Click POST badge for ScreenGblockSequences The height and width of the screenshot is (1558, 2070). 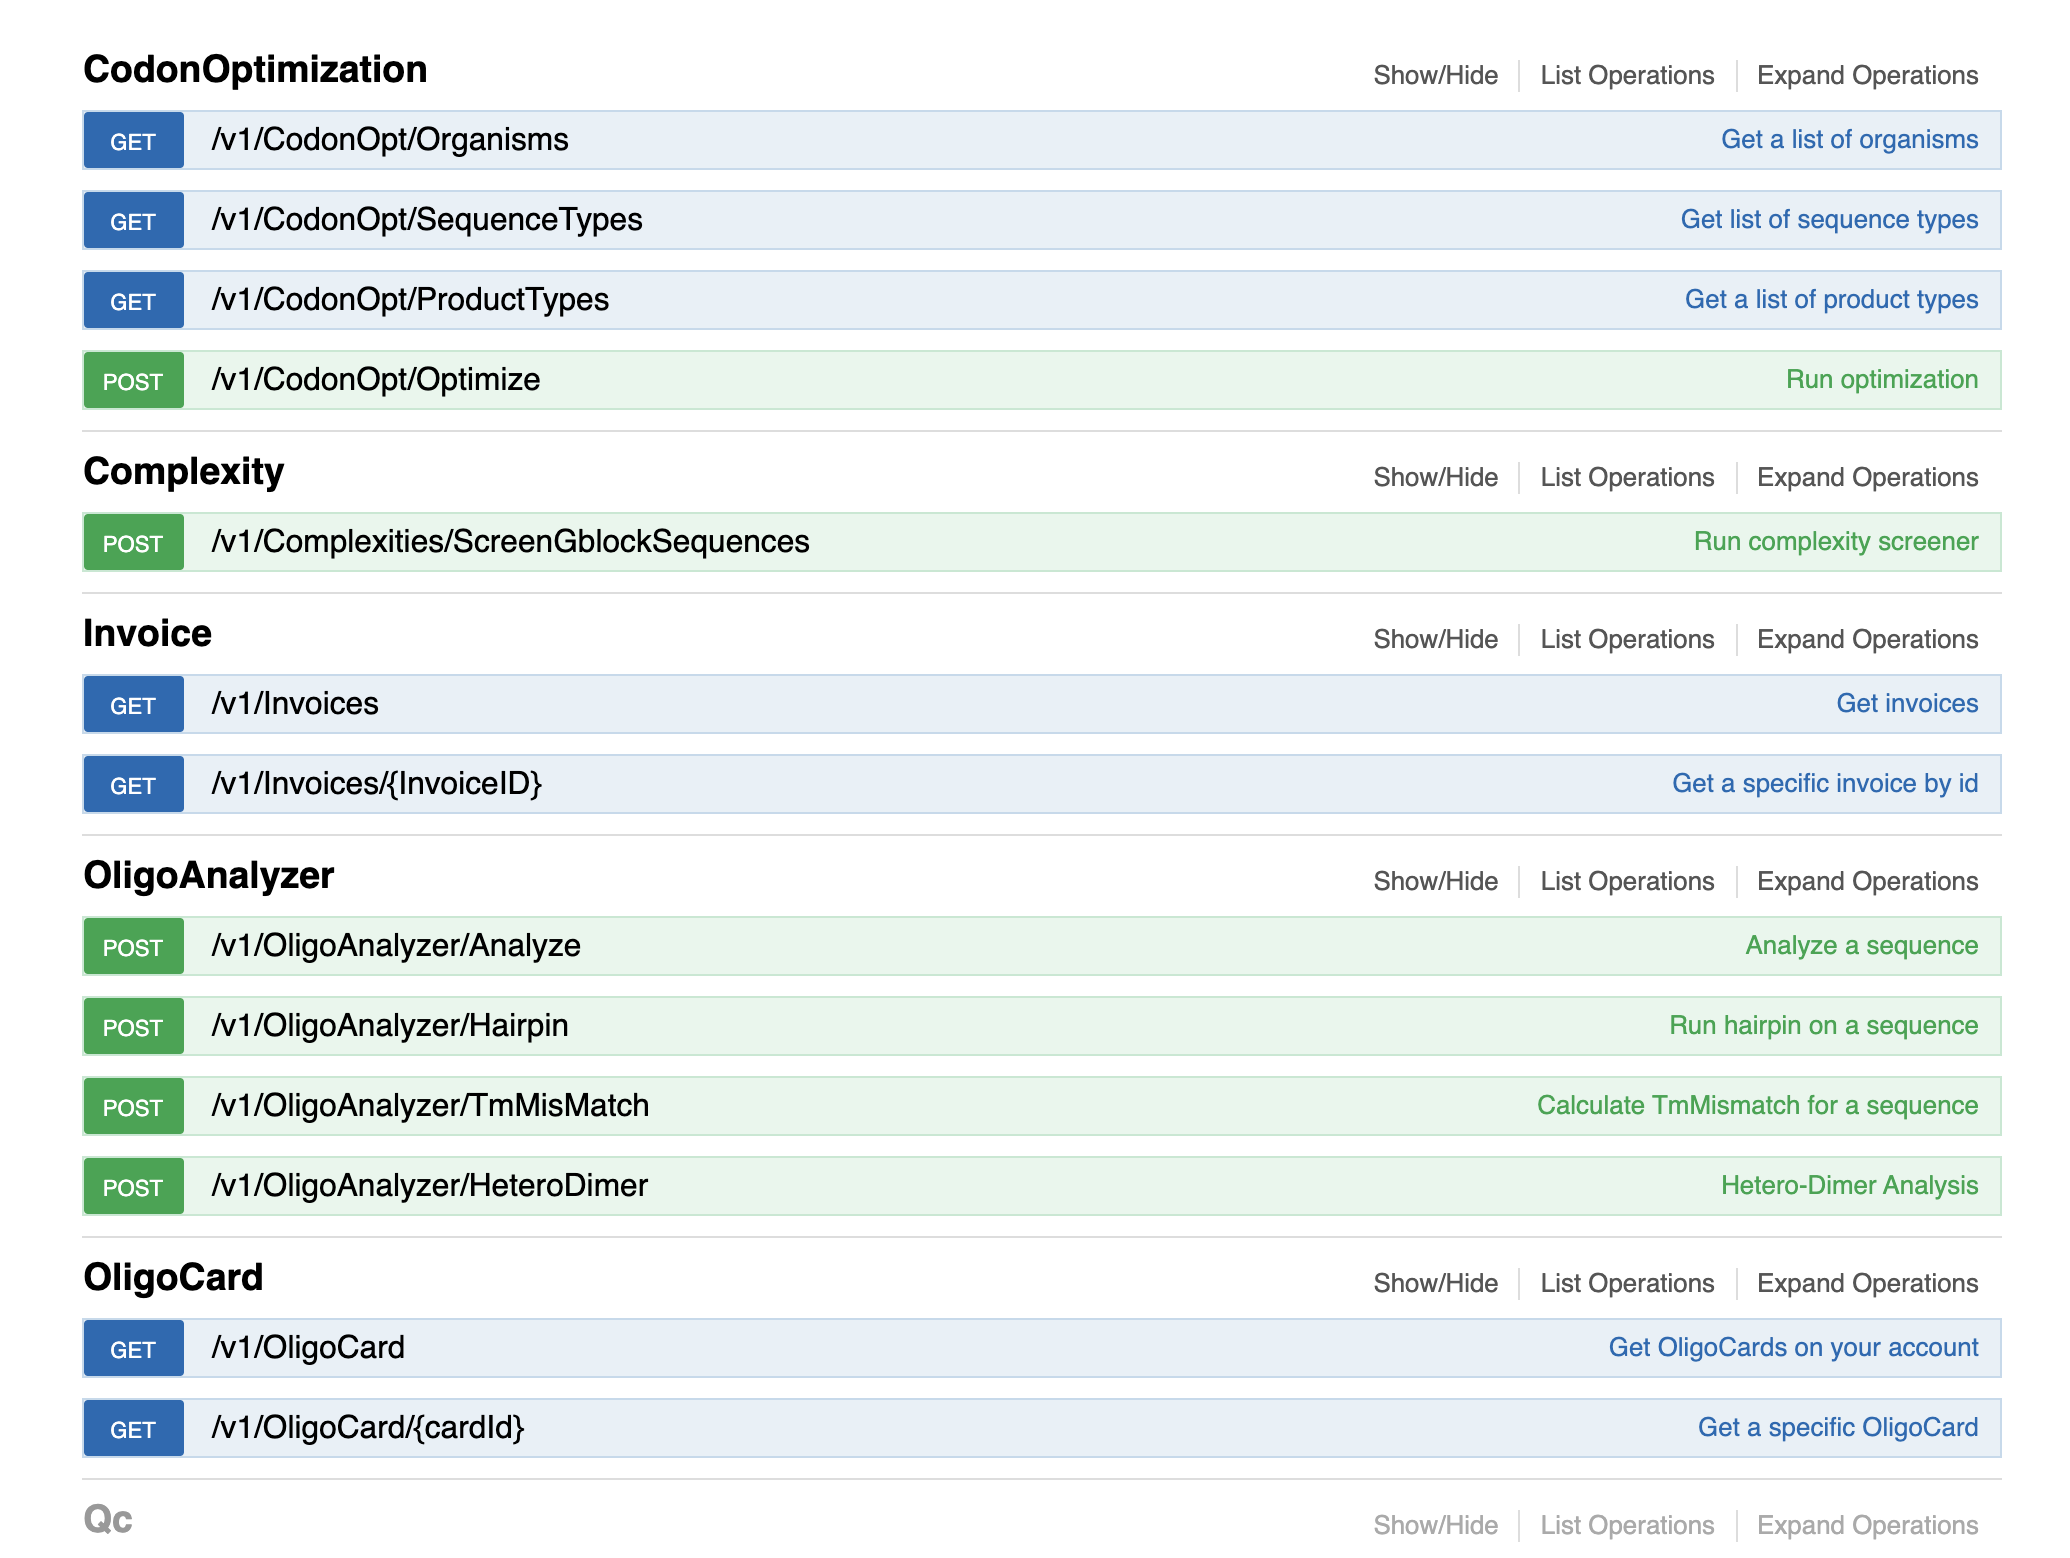133,542
